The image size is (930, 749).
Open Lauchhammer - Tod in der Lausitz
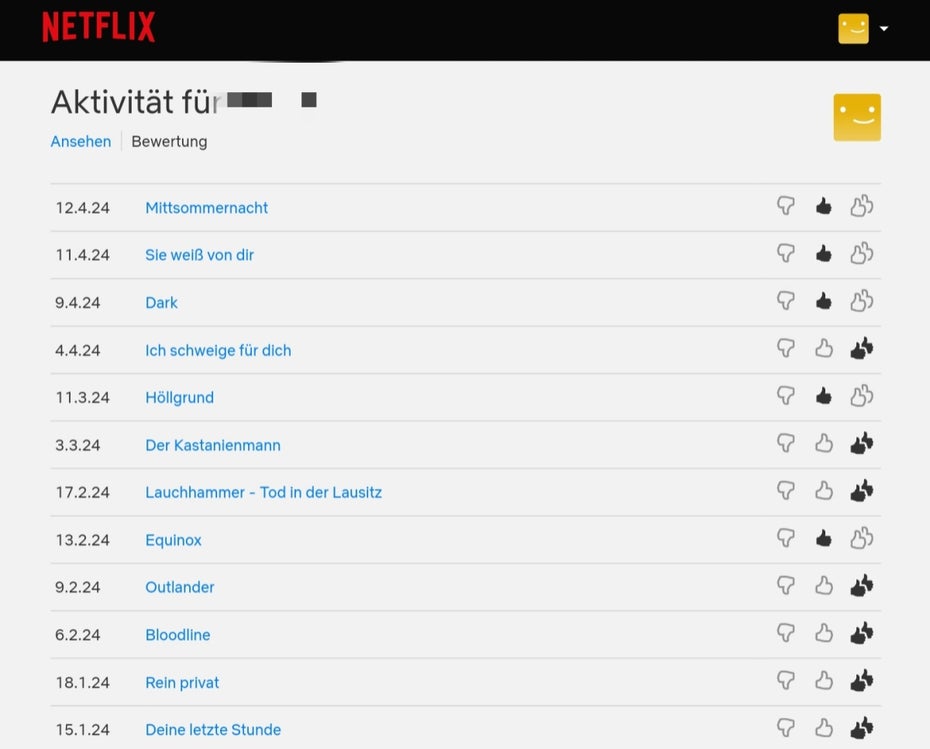pos(263,492)
